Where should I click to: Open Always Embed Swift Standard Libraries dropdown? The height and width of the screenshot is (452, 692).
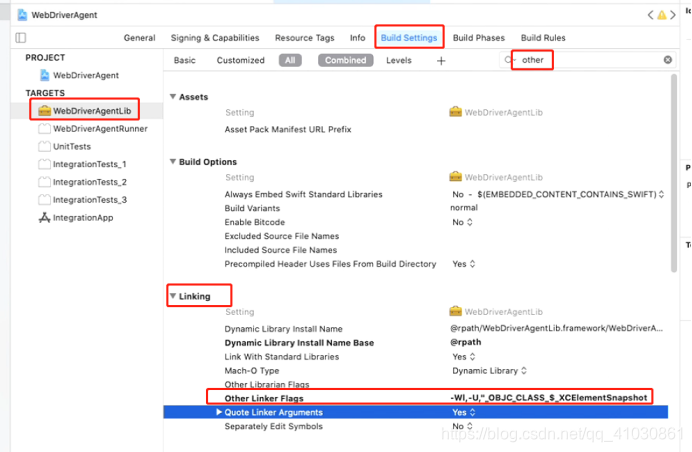click(x=661, y=194)
